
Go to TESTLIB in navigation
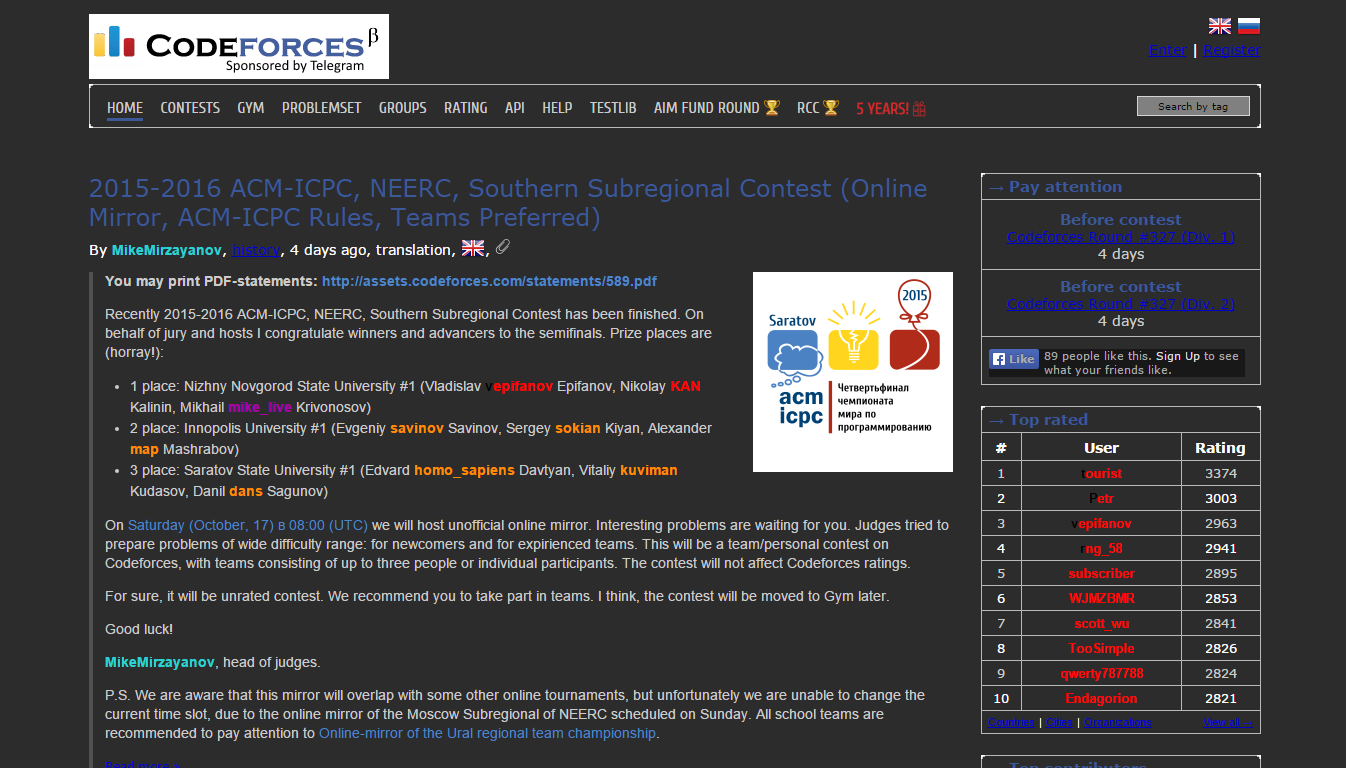(613, 108)
